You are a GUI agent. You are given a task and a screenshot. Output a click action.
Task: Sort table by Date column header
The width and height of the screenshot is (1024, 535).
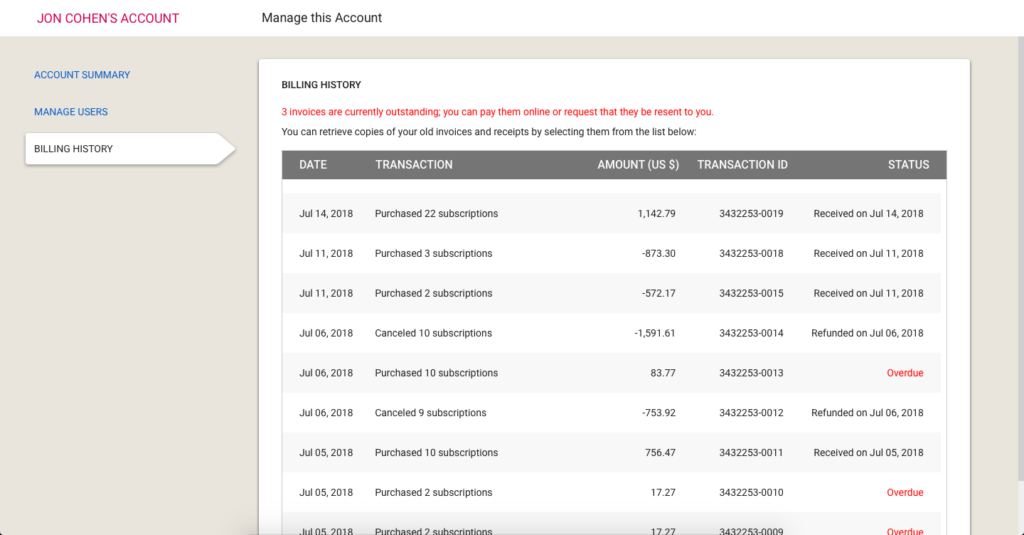[313, 165]
